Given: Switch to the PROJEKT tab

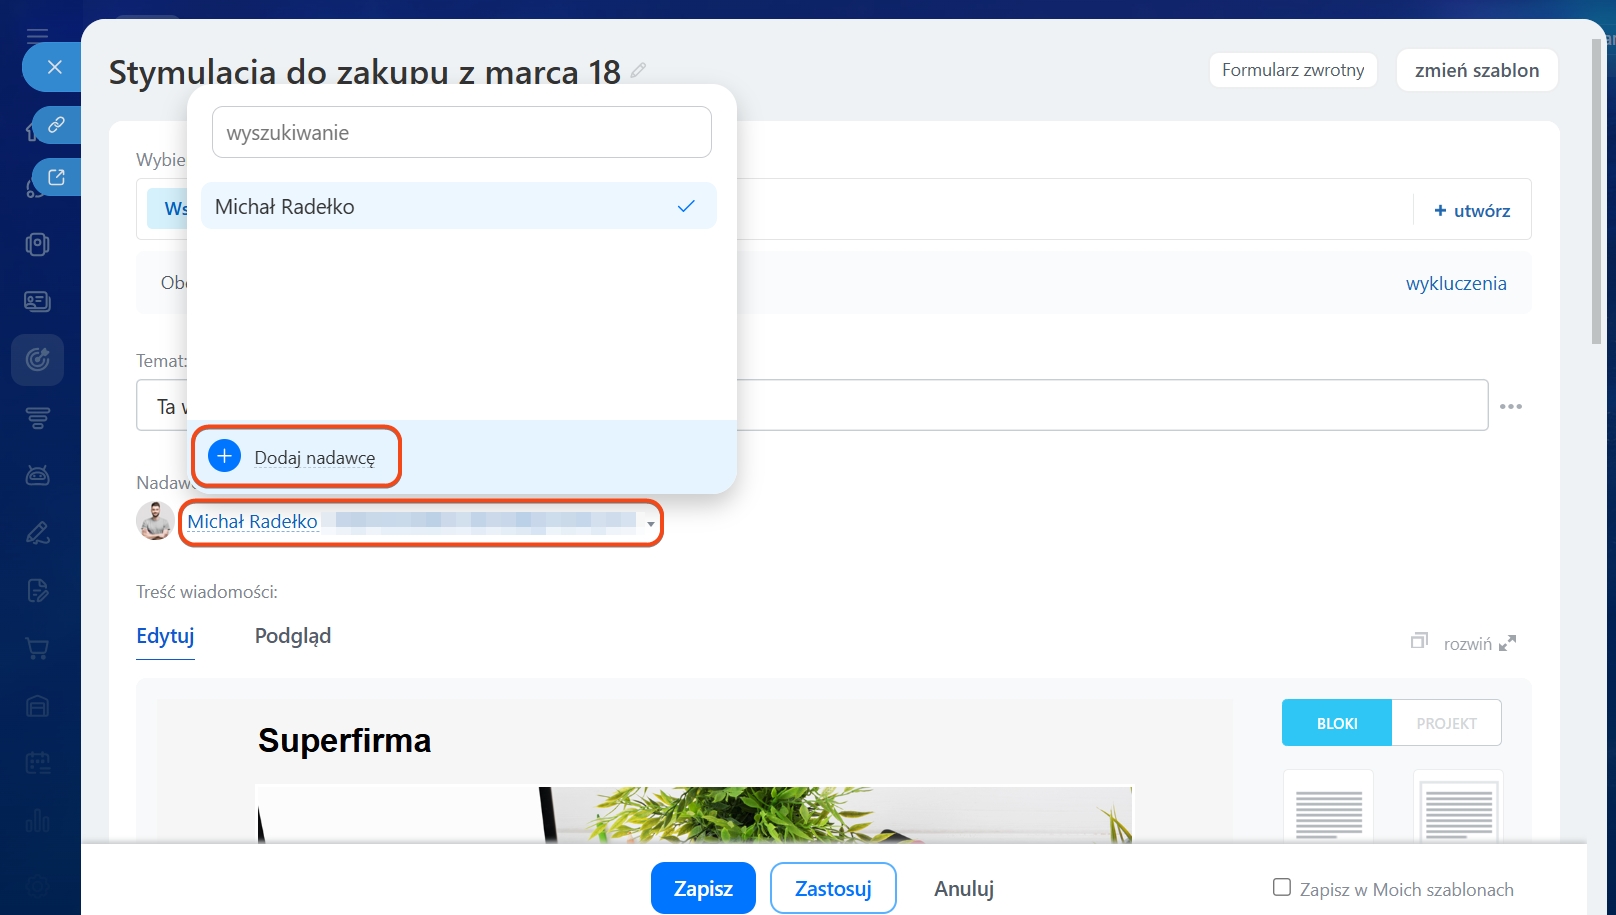Looking at the screenshot, I should tap(1445, 723).
